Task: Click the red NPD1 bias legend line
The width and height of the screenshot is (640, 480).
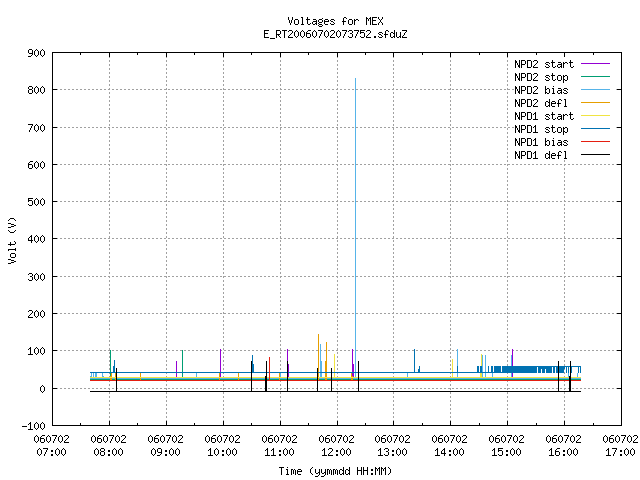Action: (596, 142)
